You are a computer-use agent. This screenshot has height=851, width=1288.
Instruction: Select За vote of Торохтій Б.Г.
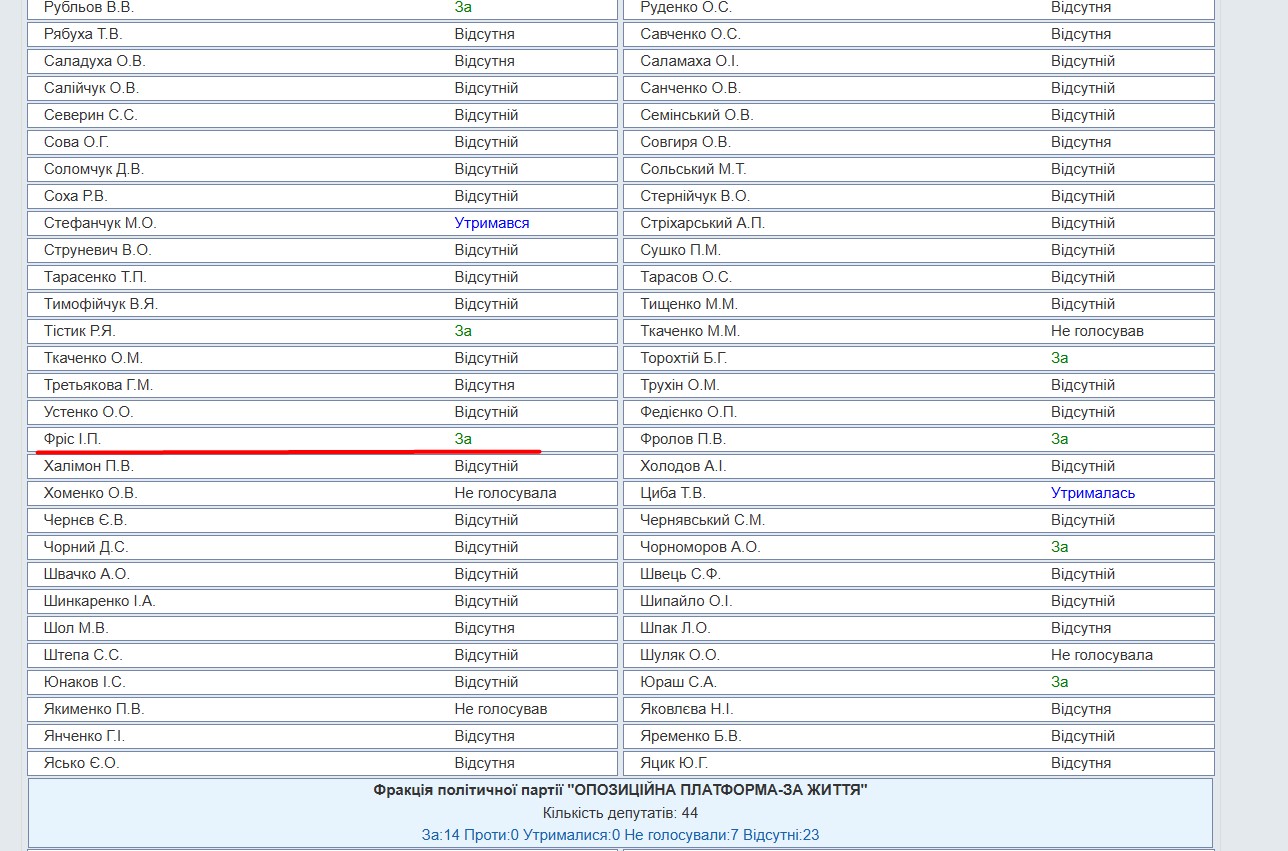tap(1060, 358)
